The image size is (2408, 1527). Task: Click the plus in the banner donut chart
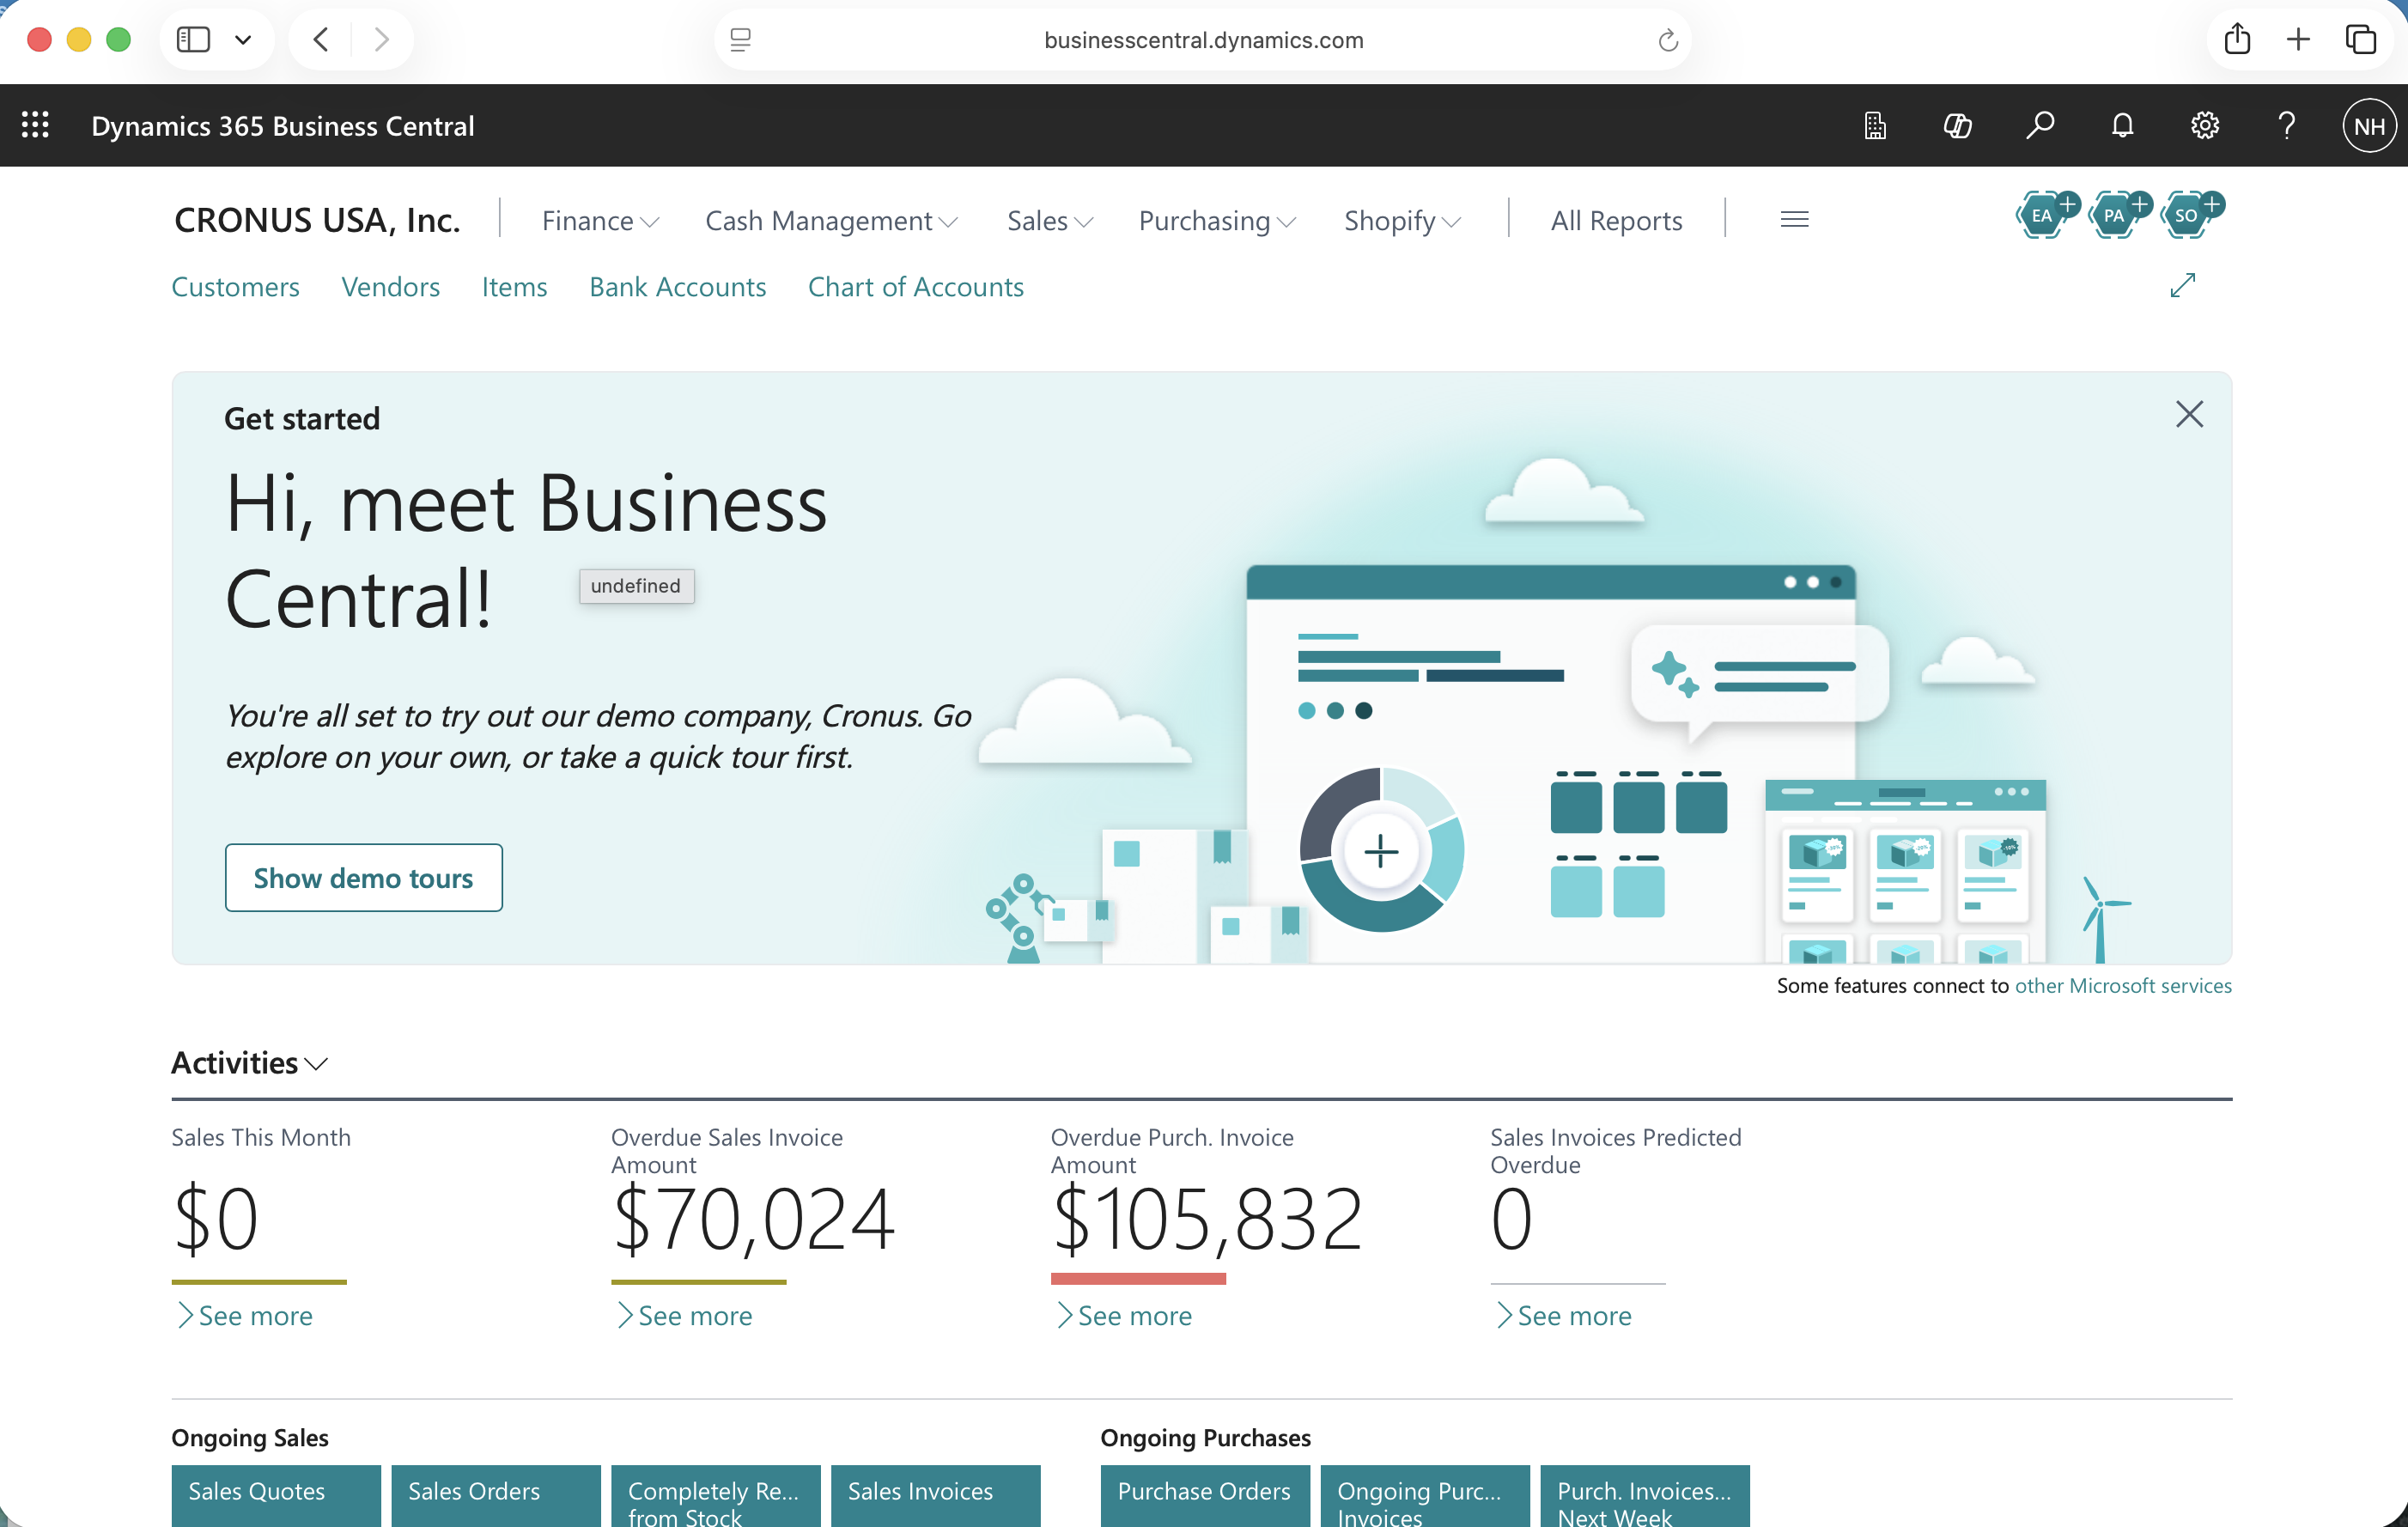(x=1381, y=851)
